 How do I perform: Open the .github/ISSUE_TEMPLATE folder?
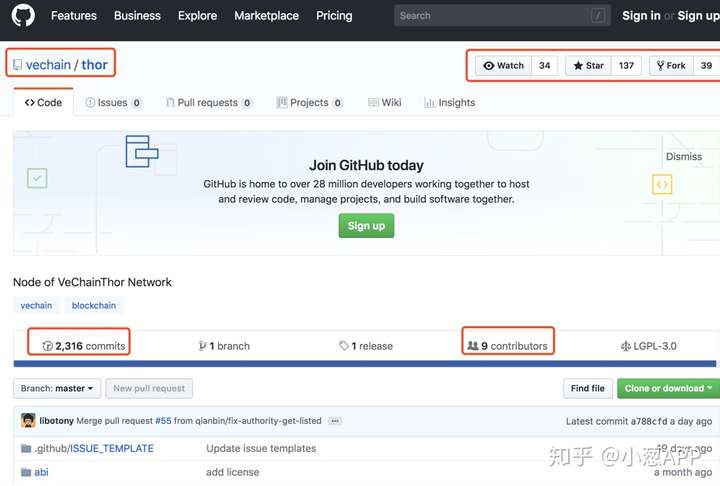(94, 448)
